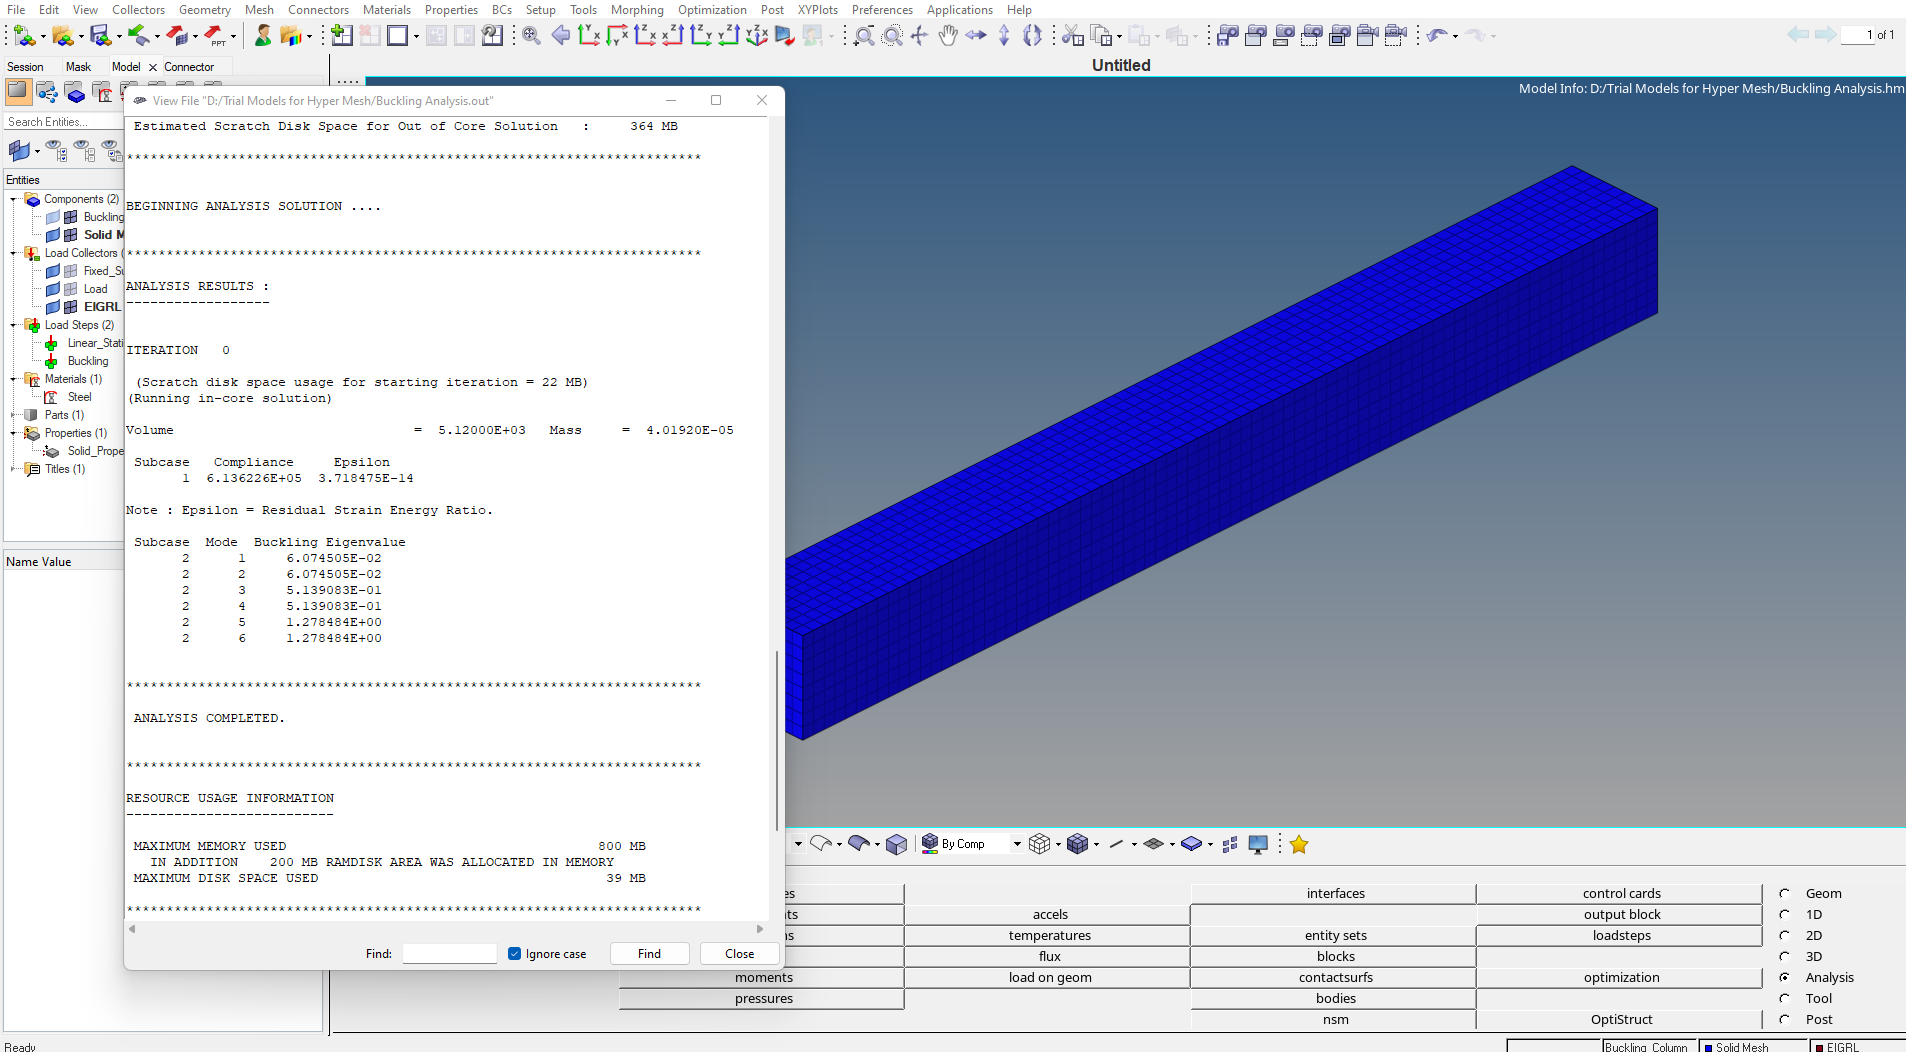The image size is (1906, 1052).
Task: Click inside the Find text field
Action: (x=448, y=953)
